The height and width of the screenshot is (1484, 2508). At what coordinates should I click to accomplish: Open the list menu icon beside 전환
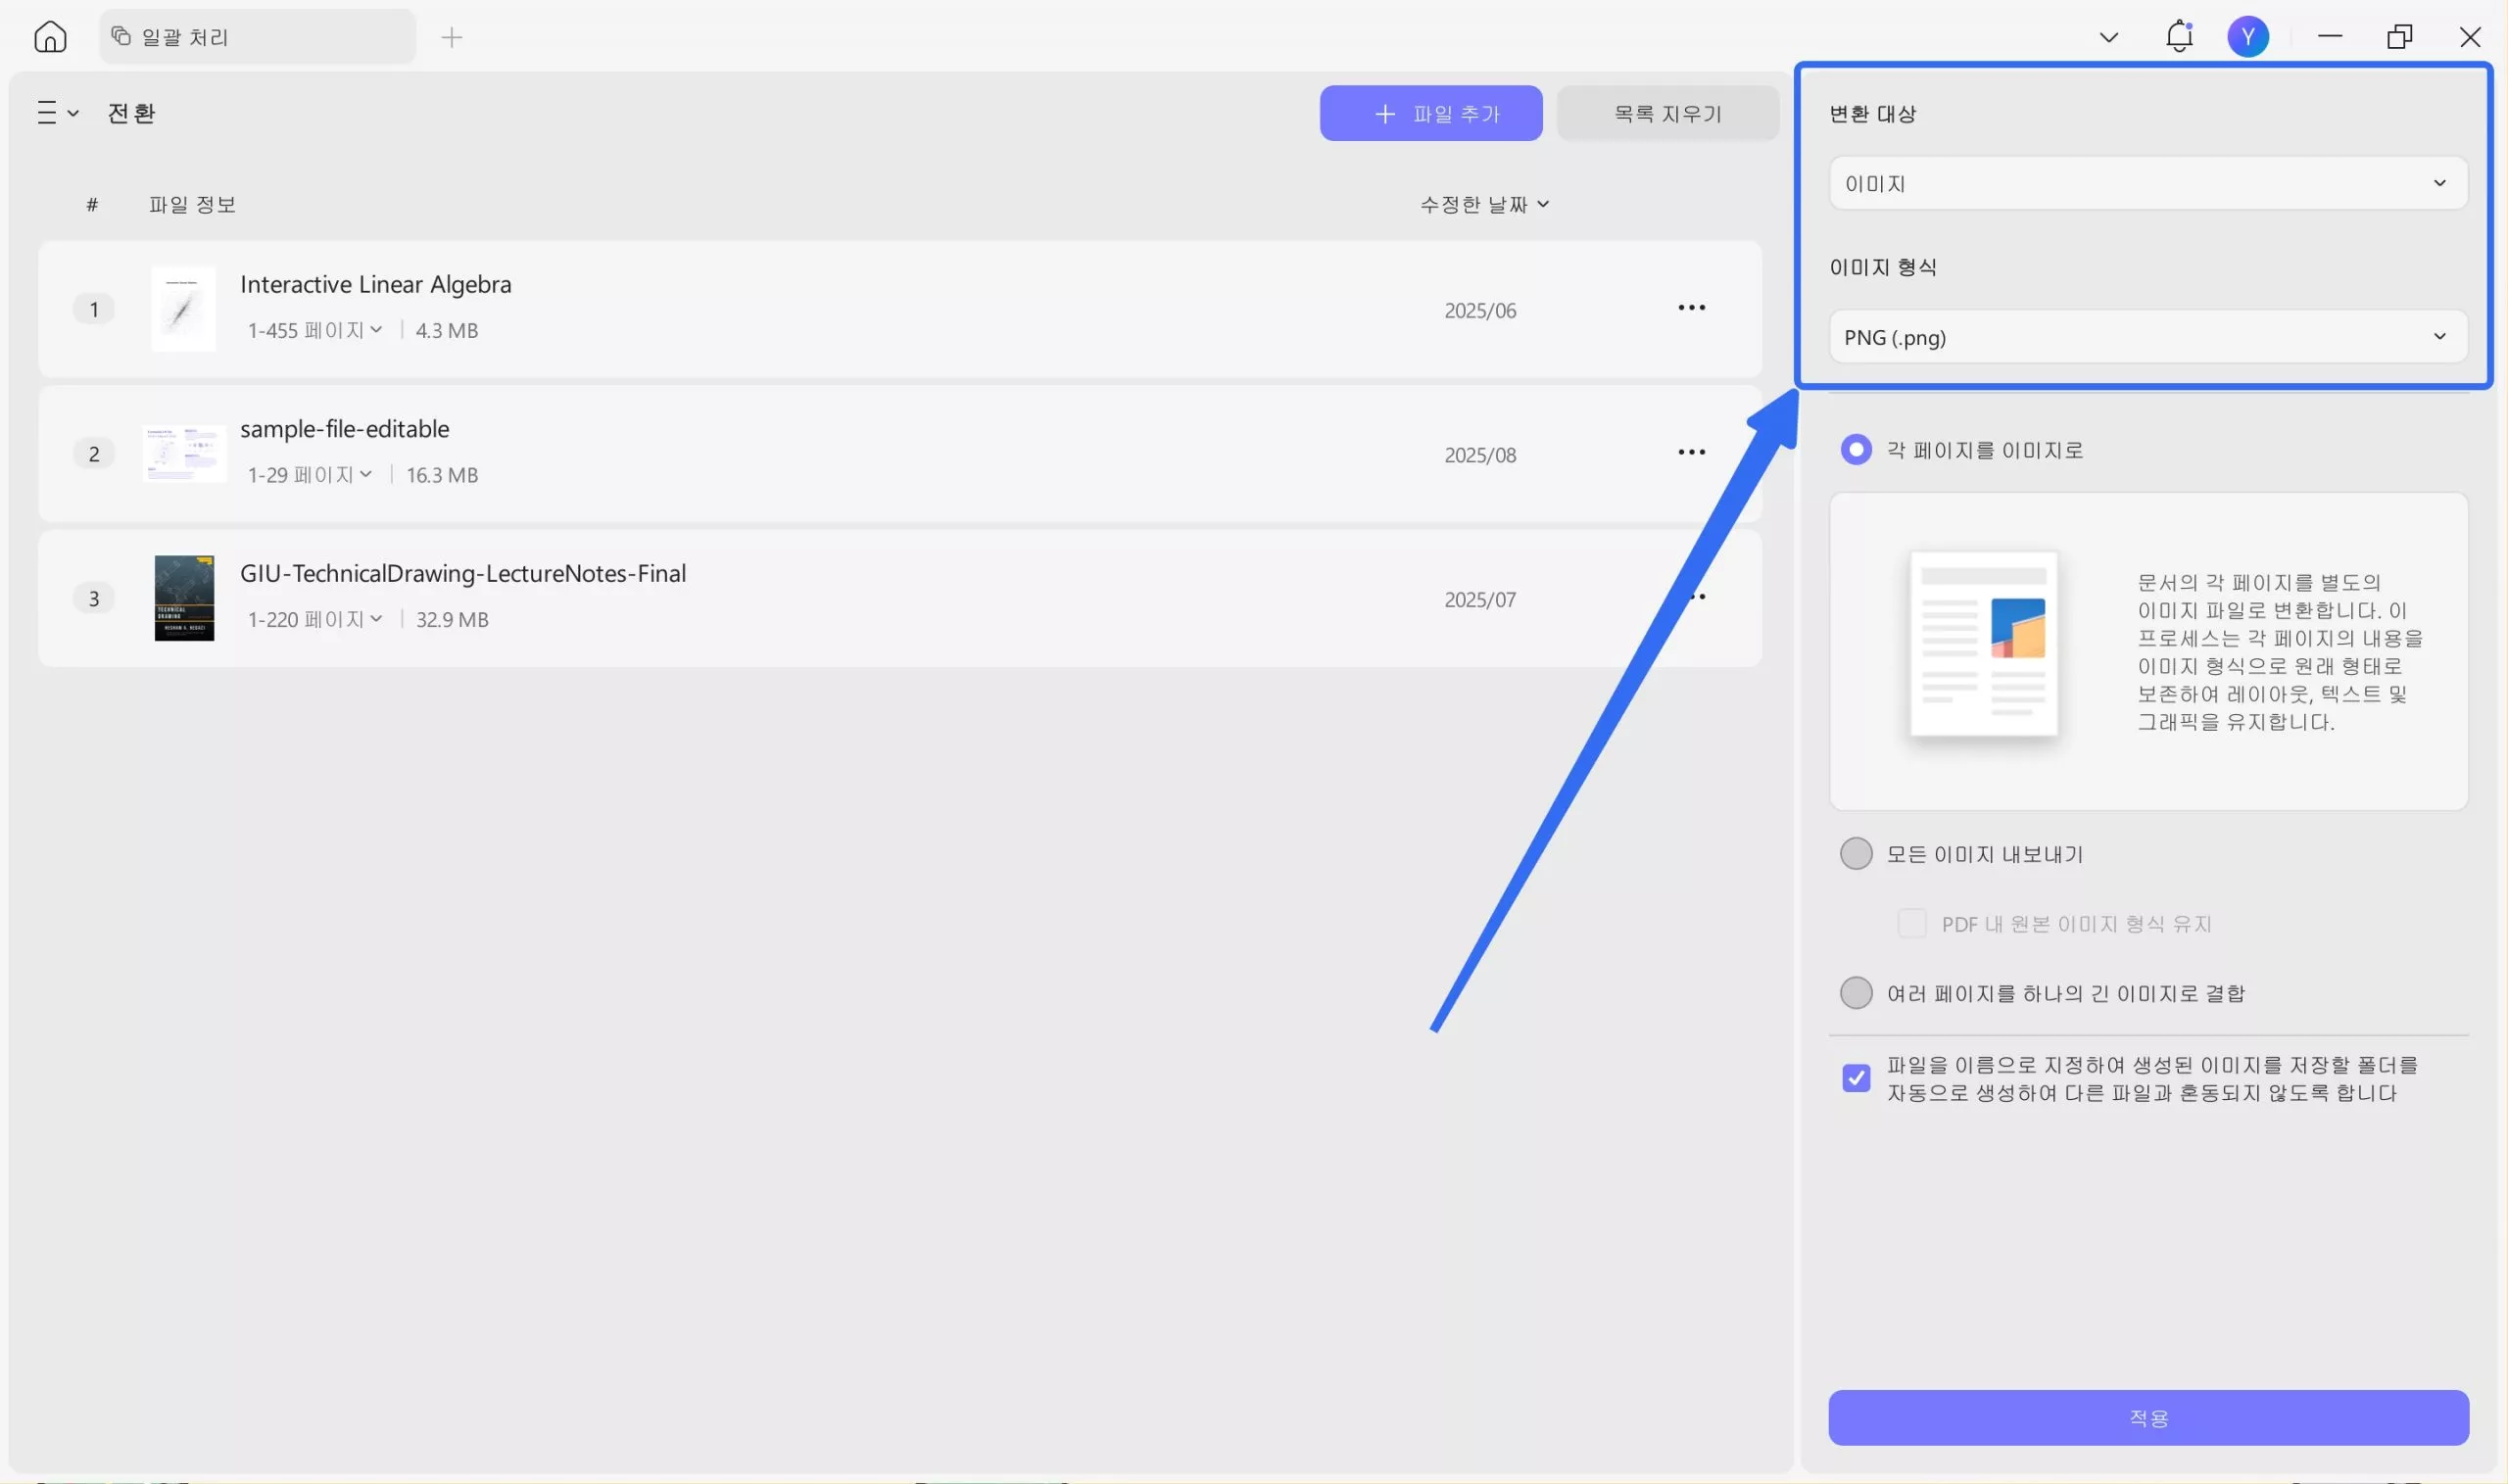(57, 113)
